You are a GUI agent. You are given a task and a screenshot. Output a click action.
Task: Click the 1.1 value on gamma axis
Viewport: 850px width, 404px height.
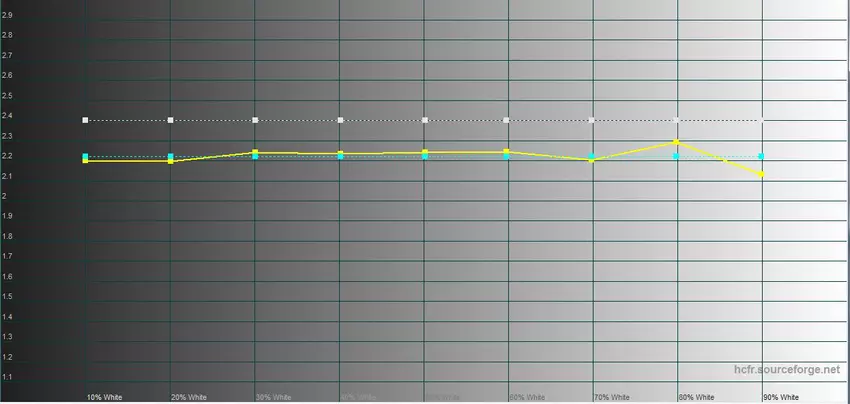pos(8,377)
